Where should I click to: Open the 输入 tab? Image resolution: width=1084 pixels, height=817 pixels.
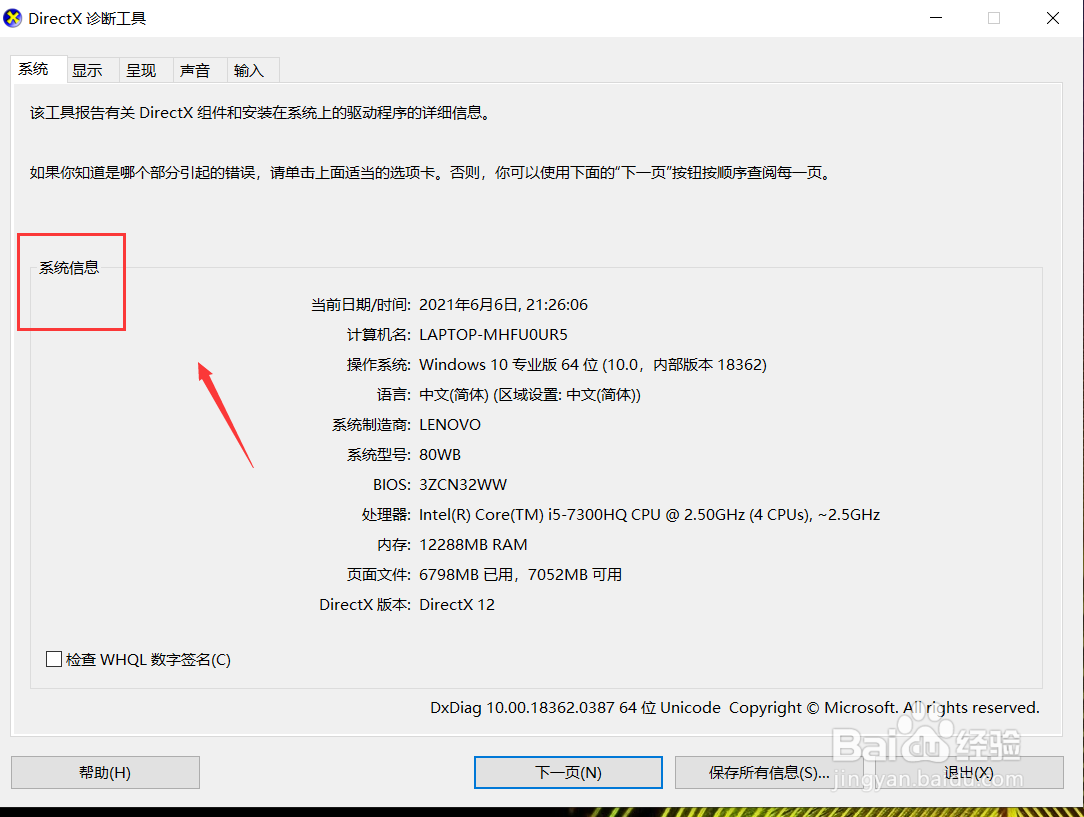pos(253,70)
